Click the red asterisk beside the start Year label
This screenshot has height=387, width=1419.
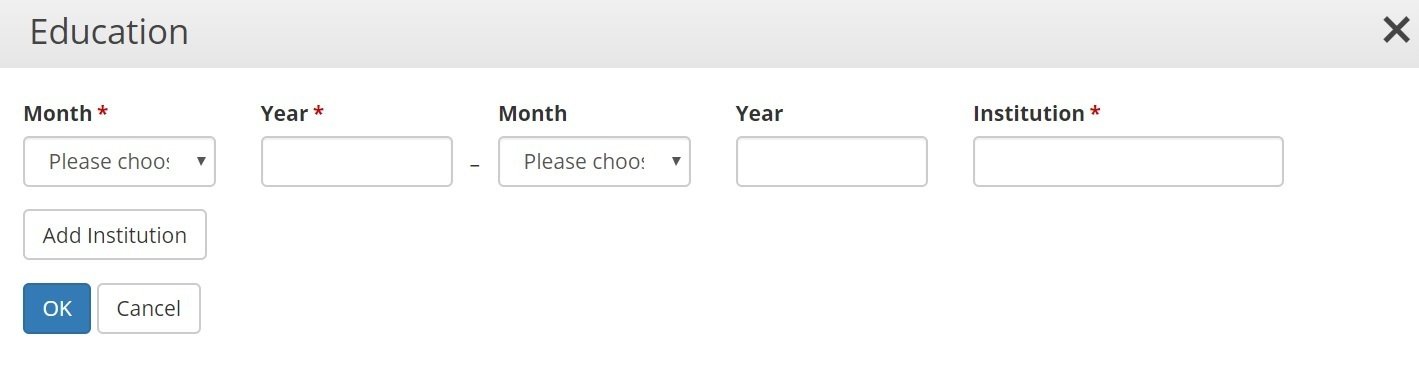(x=318, y=111)
